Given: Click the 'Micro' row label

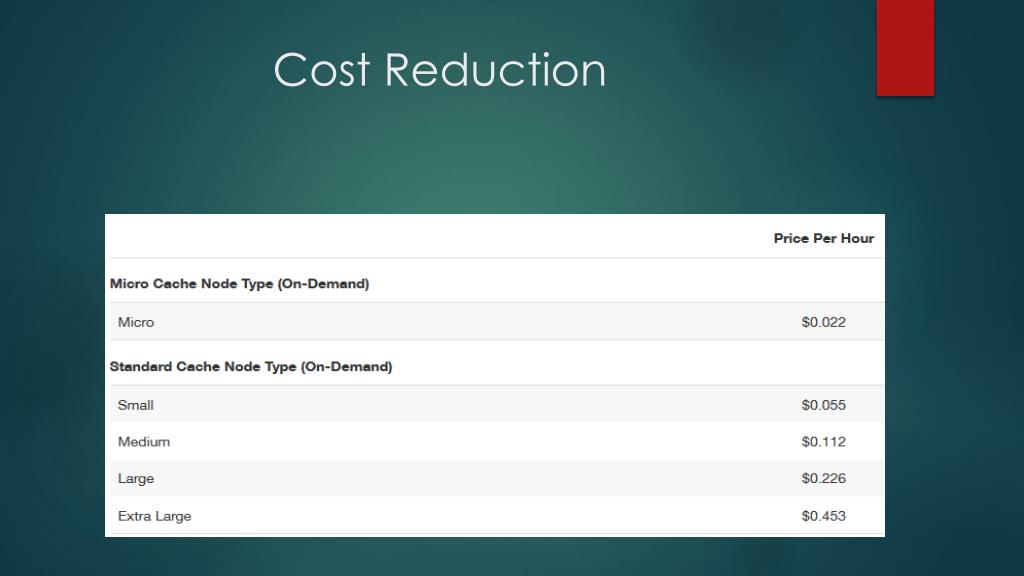Looking at the screenshot, I should [x=136, y=322].
